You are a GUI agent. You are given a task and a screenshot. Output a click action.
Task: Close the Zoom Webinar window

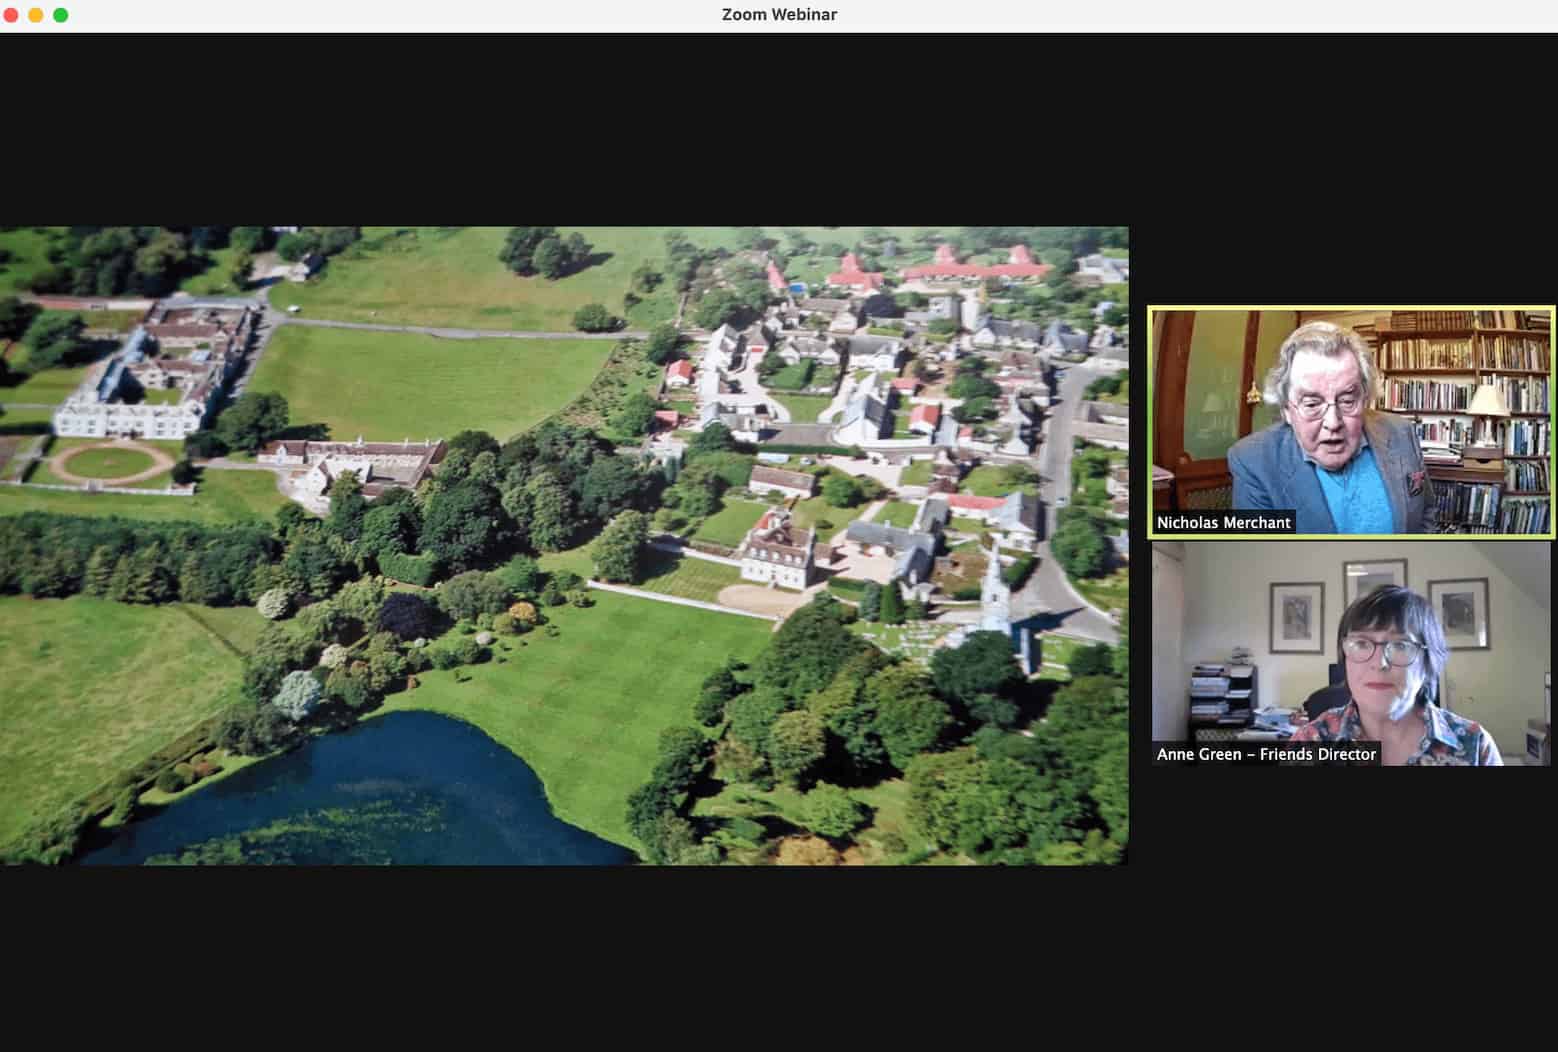point(11,15)
